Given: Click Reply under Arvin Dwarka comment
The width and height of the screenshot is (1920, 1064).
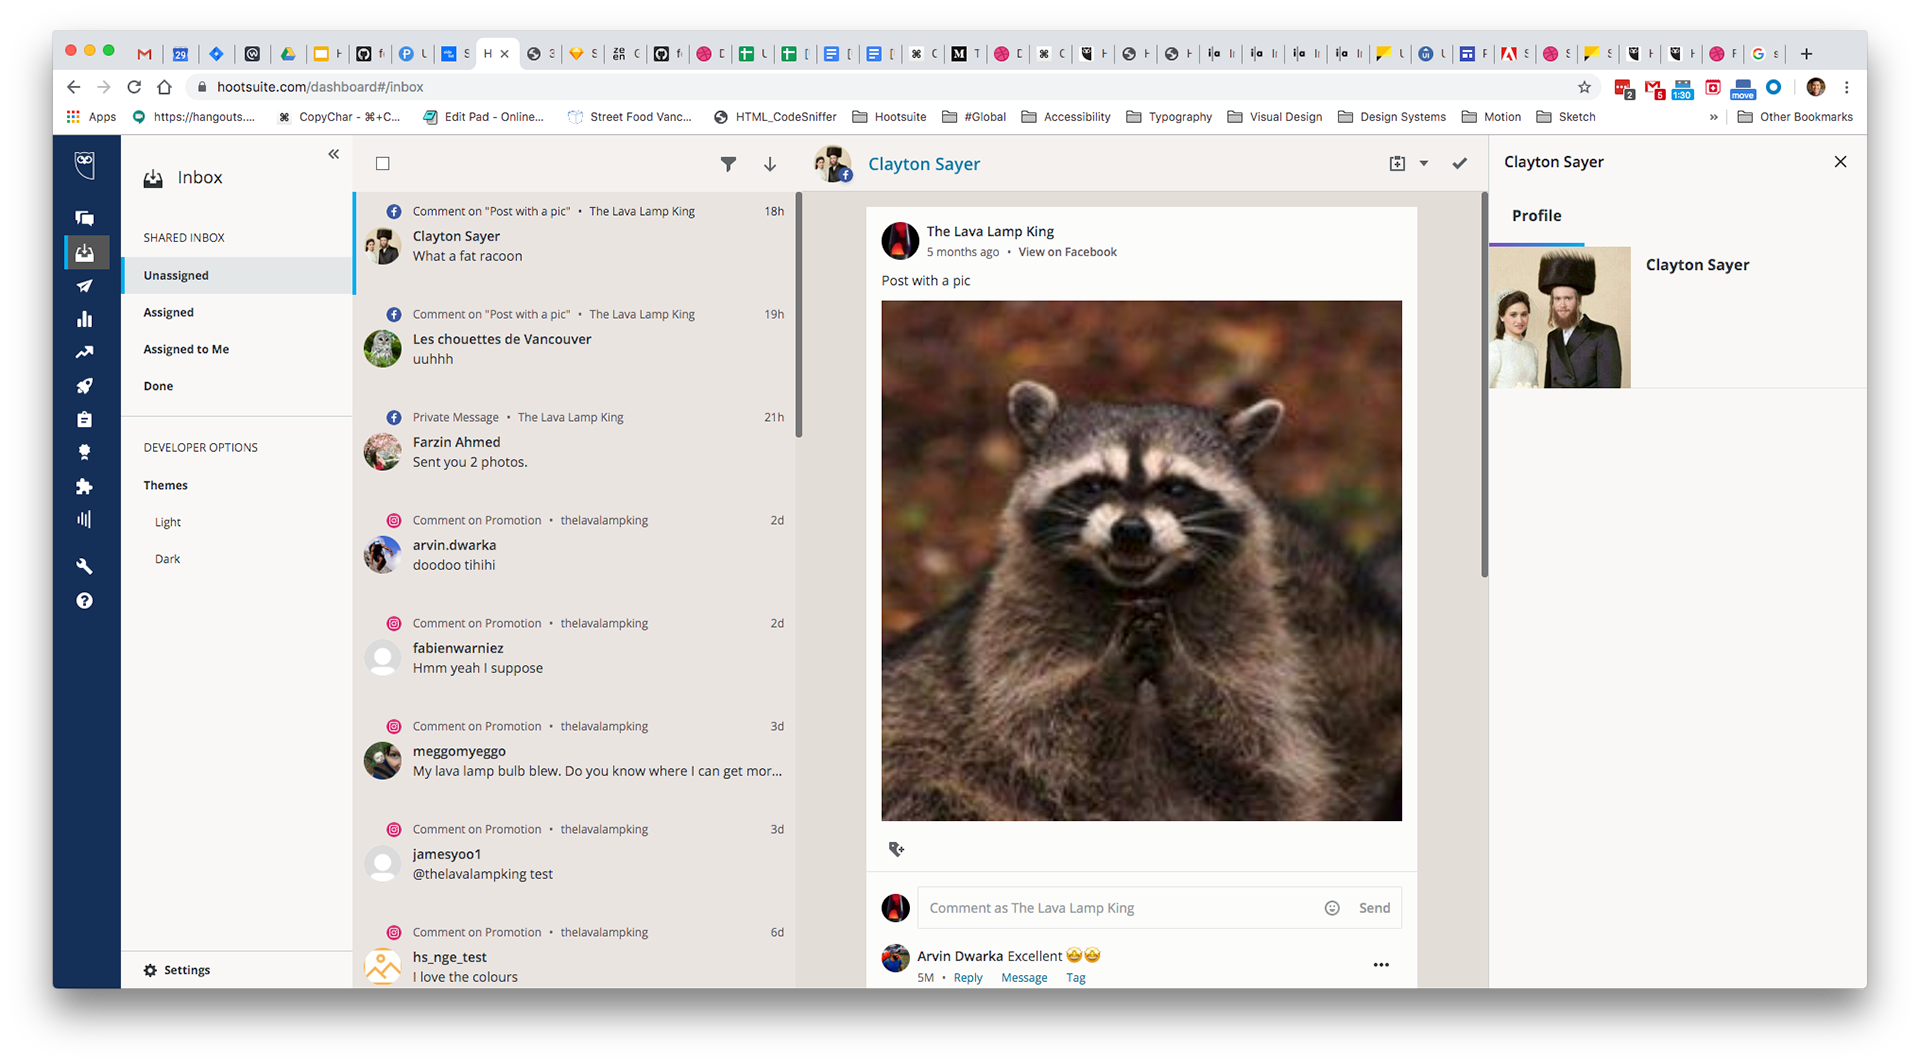Looking at the screenshot, I should click(968, 978).
